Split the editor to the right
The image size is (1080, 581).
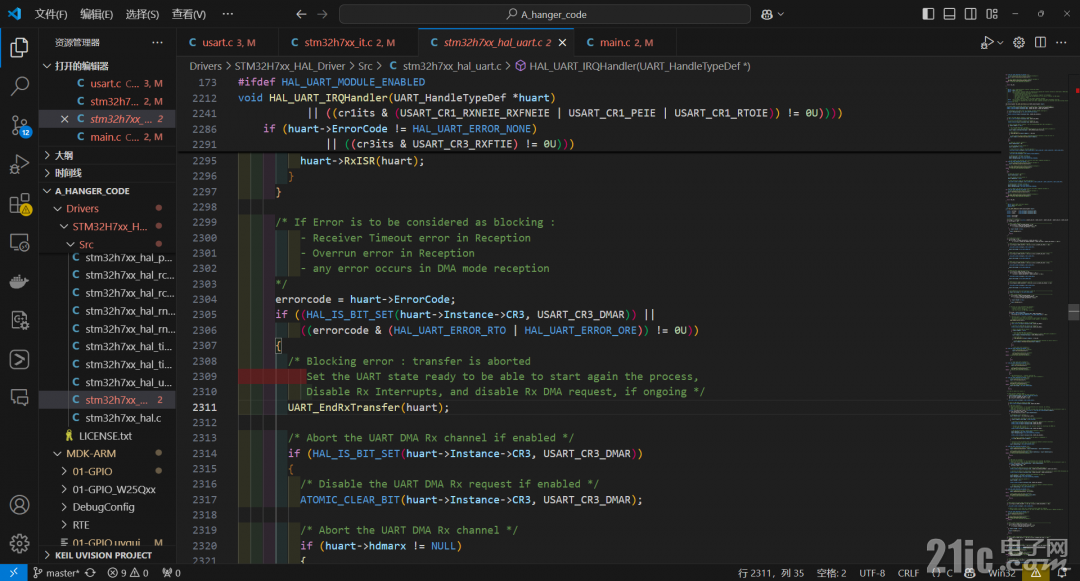tap(1040, 43)
